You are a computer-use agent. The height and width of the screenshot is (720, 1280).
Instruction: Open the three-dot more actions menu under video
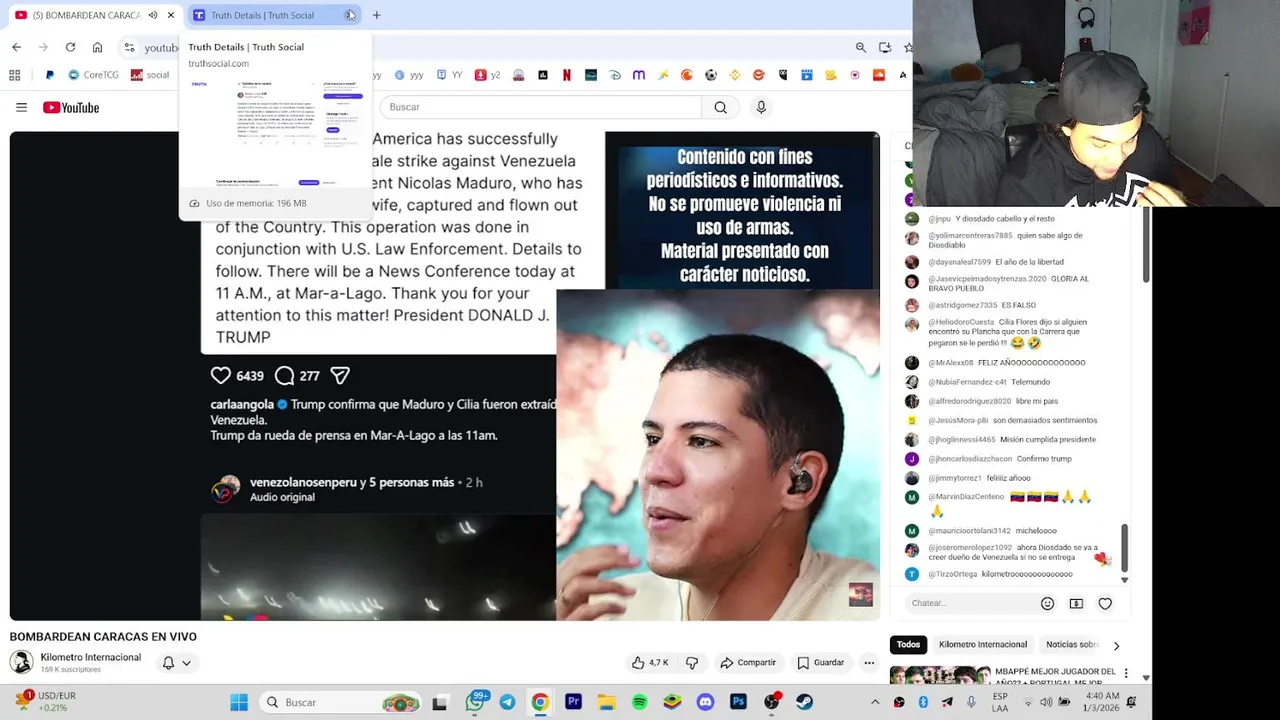click(869, 662)
